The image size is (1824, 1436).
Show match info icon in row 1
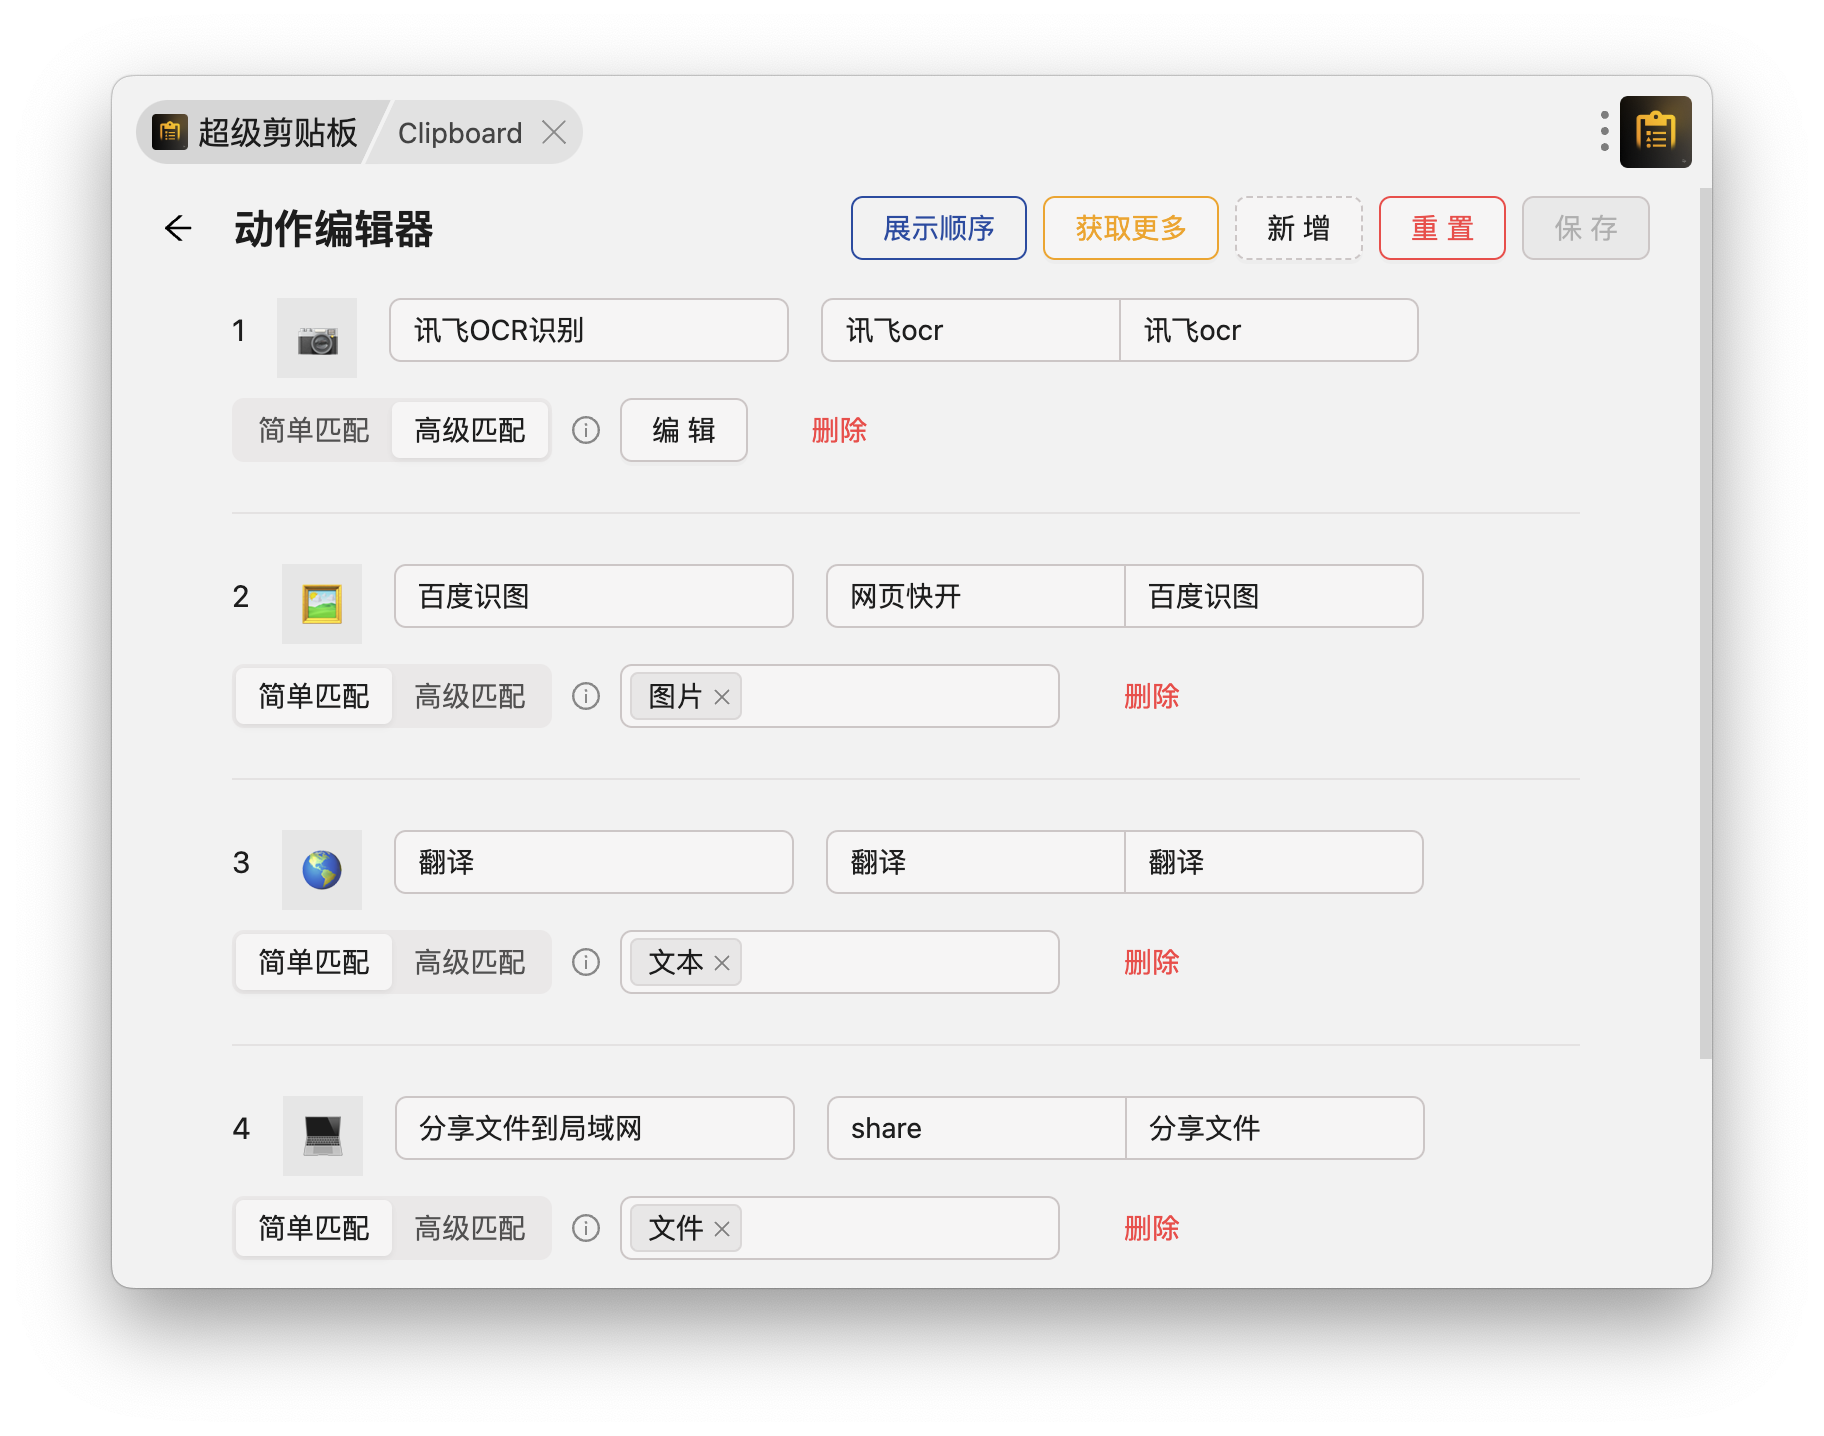[x=586, y=430]
